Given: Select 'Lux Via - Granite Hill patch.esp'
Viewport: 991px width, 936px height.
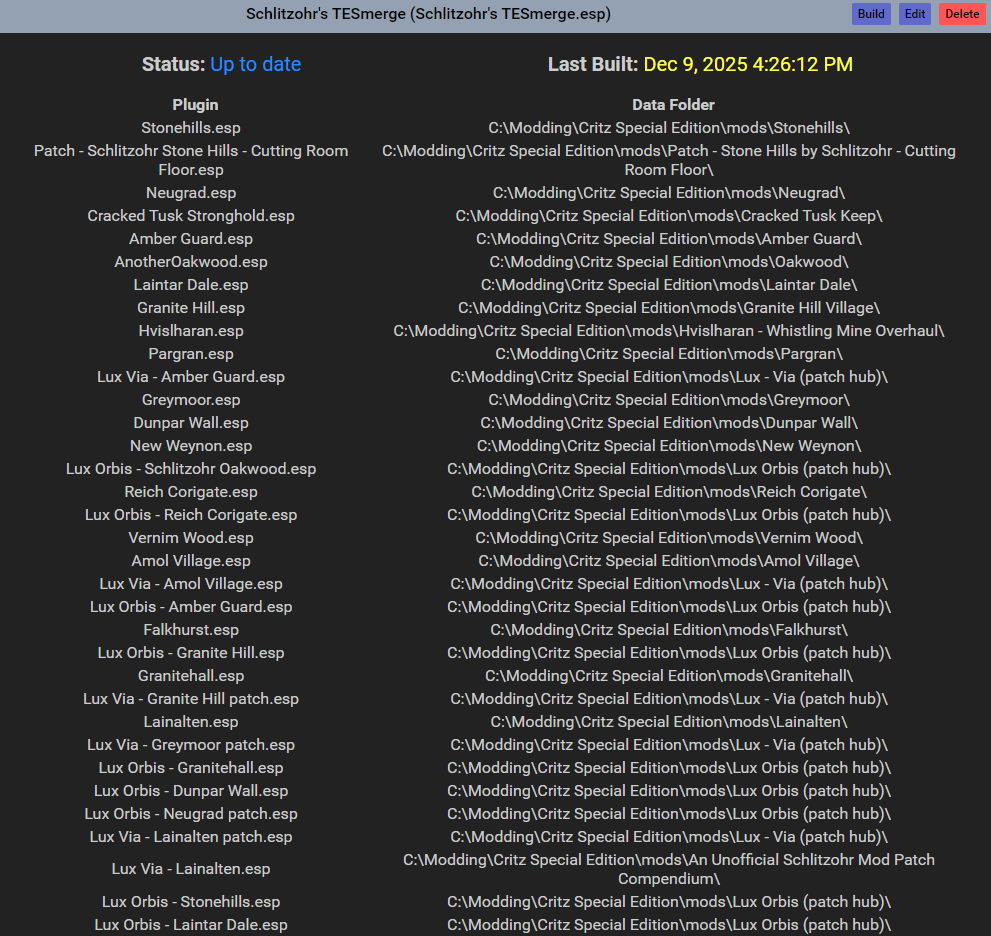Looking at the screenshot, I should [191, 699].
